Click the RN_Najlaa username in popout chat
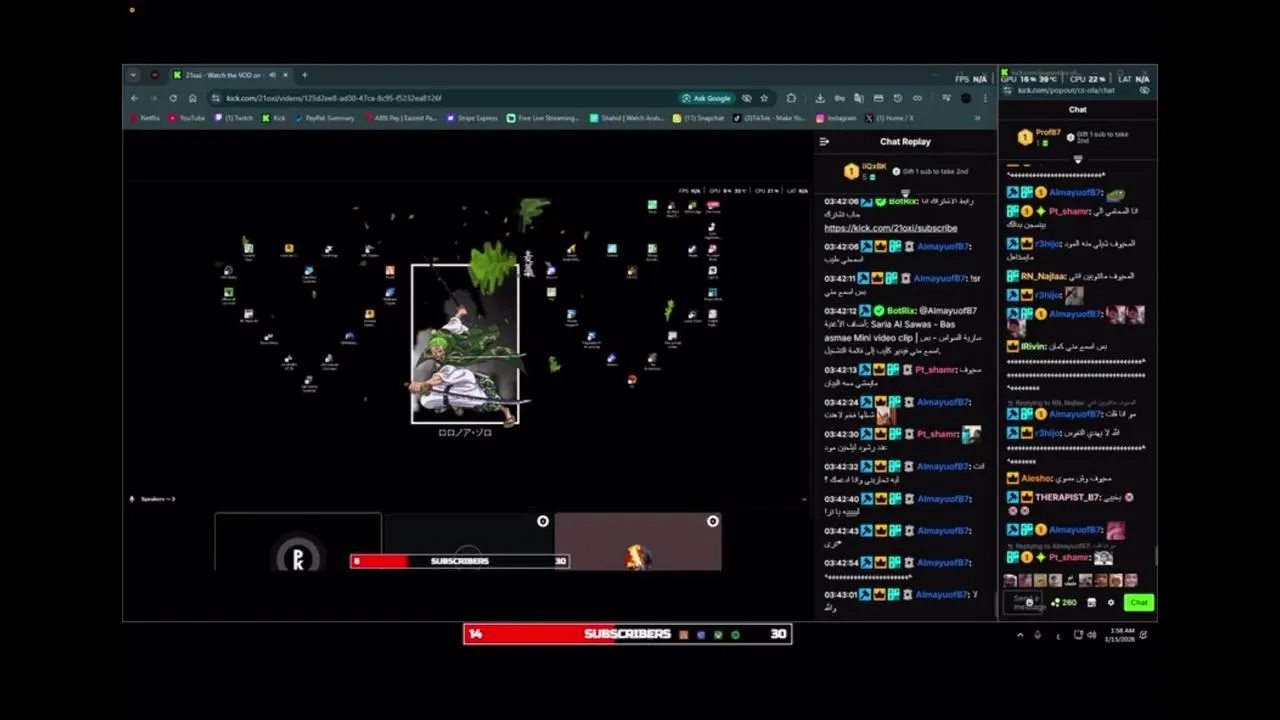1280x720 pixels. pos(1042,276)
